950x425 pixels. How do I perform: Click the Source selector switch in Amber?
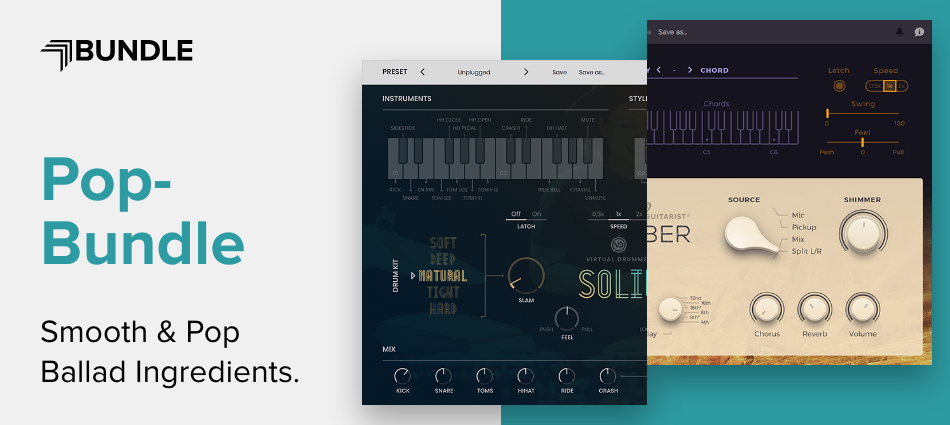click(751, 235)
